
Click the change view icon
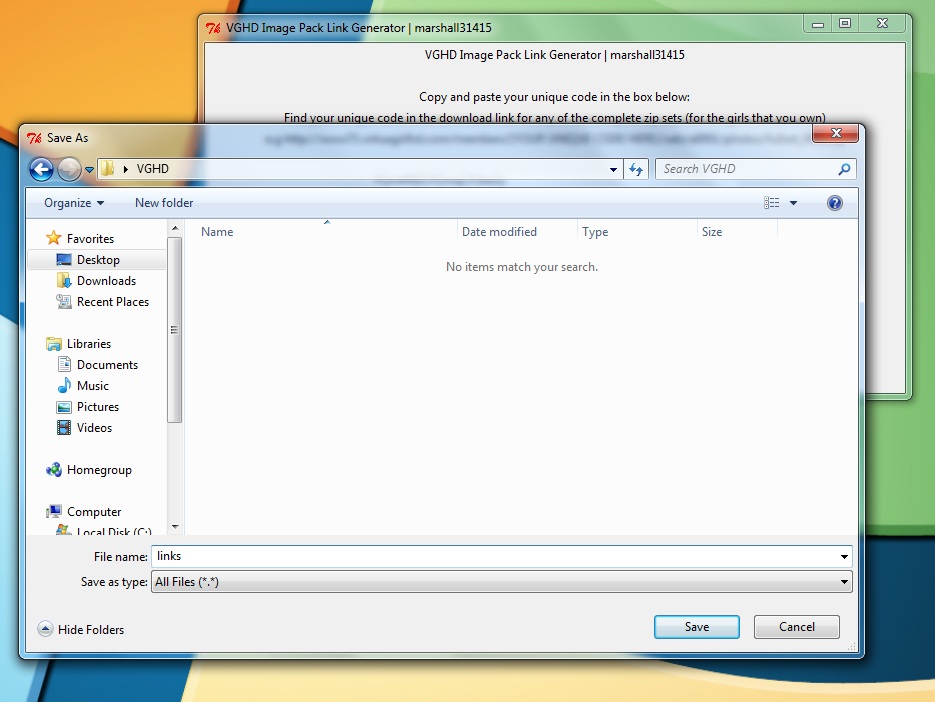(772, 203)
